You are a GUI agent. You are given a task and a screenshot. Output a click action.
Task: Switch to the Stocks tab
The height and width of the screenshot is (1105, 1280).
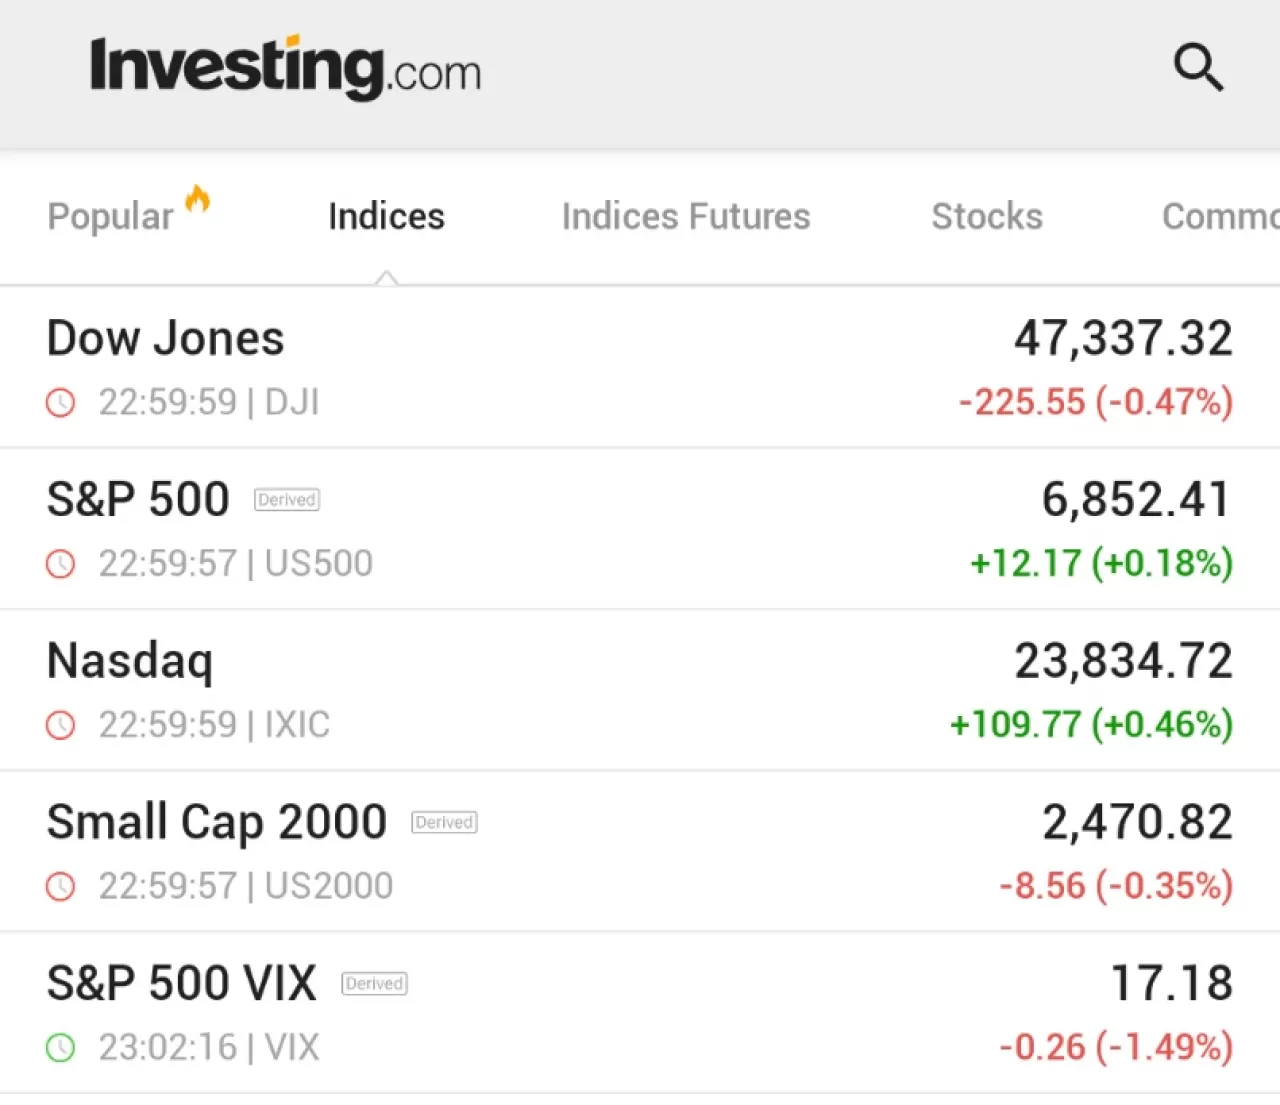pyautogui.click(x=987, y=216)
